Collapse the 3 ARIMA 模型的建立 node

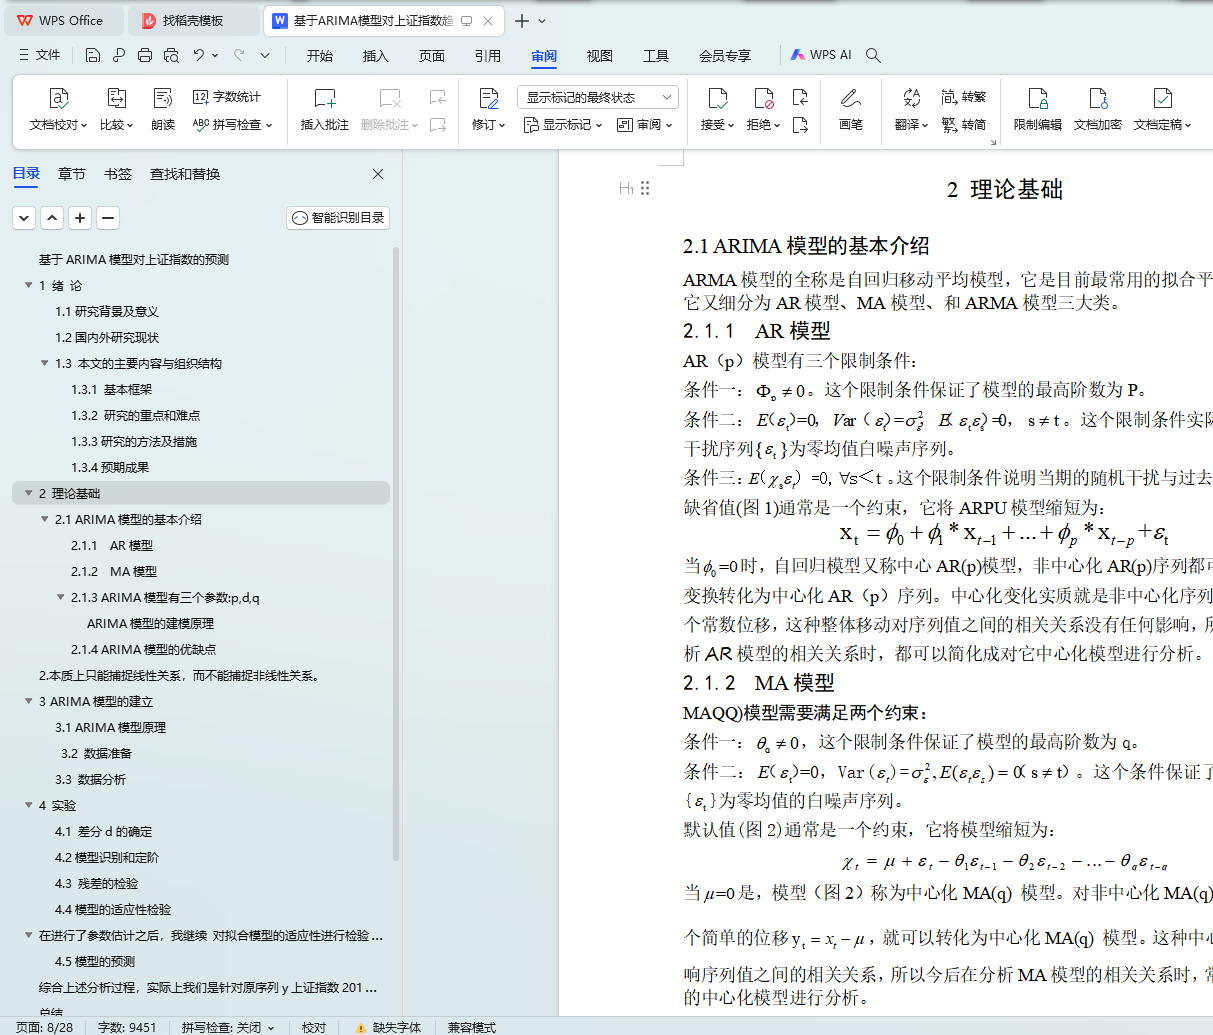[28, 701]
